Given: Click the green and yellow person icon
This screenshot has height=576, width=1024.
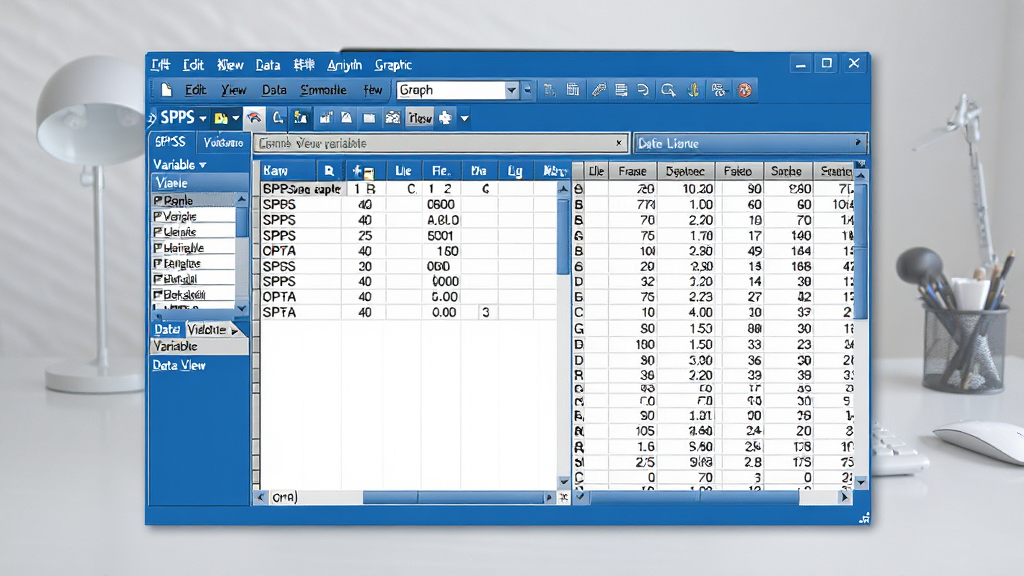Looking at the screenshot, I should [x=300, y=118].
